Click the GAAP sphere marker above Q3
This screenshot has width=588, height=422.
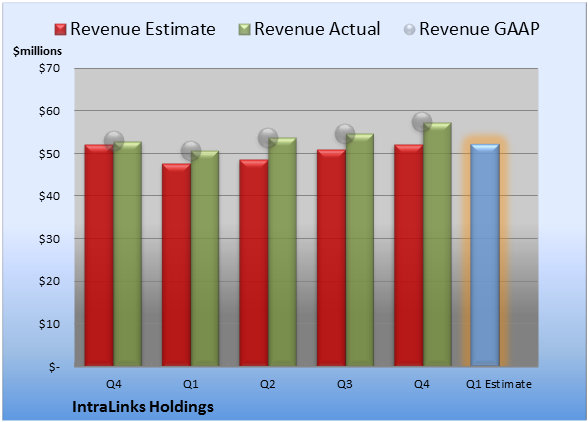tap(345, 134)
